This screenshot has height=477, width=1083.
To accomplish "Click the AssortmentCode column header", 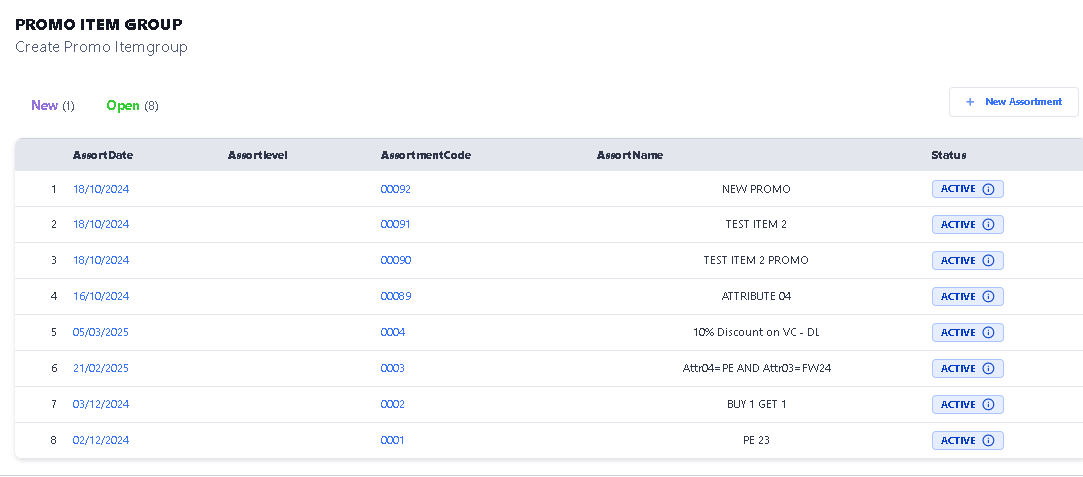I will point(426,155).
